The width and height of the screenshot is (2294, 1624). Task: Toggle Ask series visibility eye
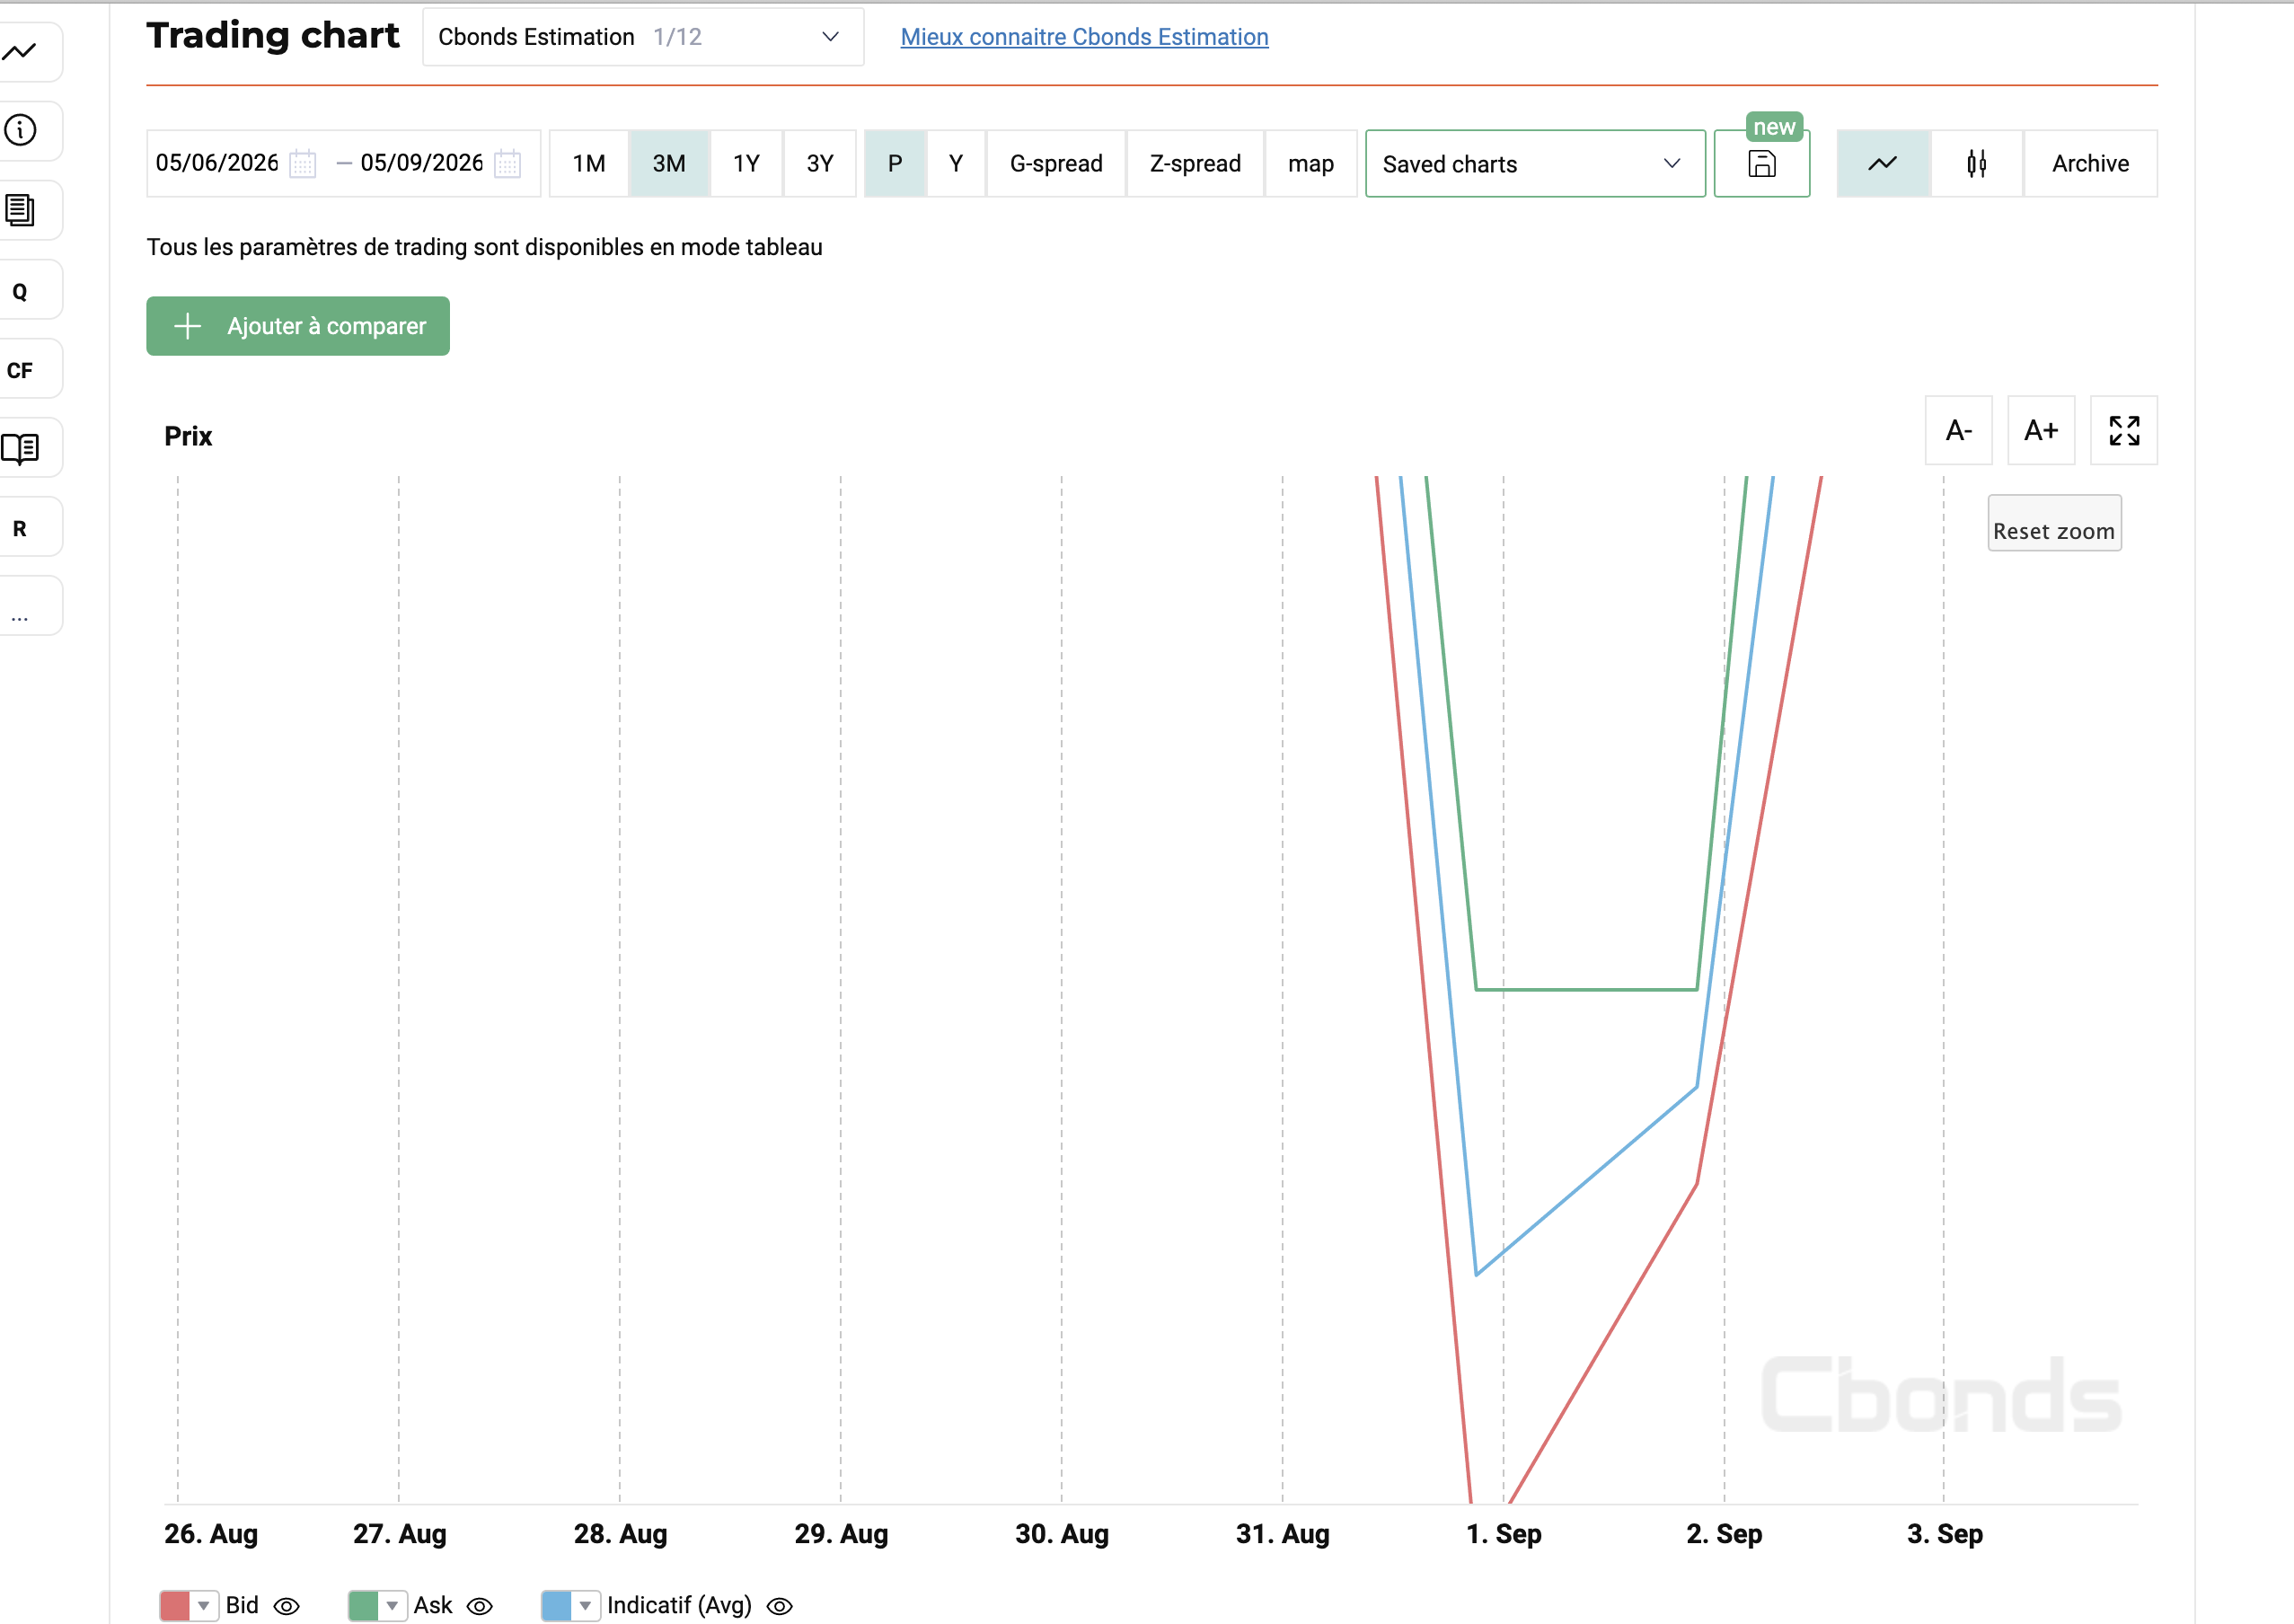pyautogui.click(x=480, y=1606)
